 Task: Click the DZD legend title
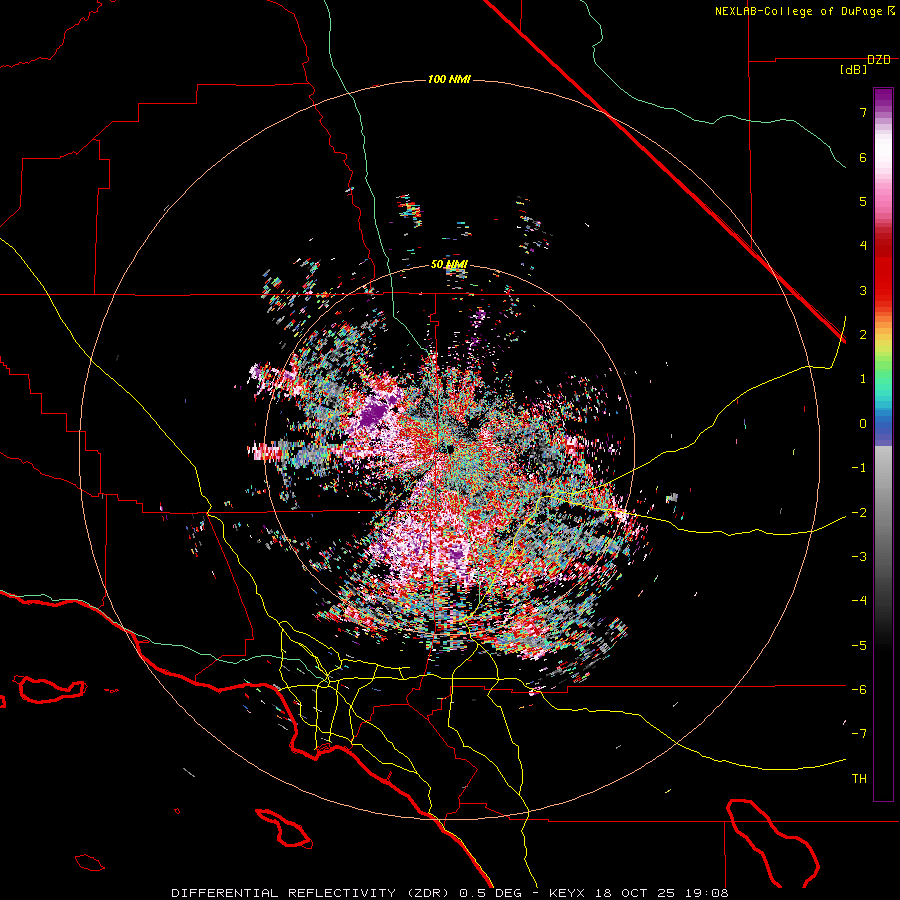click(x=879, y=60)
